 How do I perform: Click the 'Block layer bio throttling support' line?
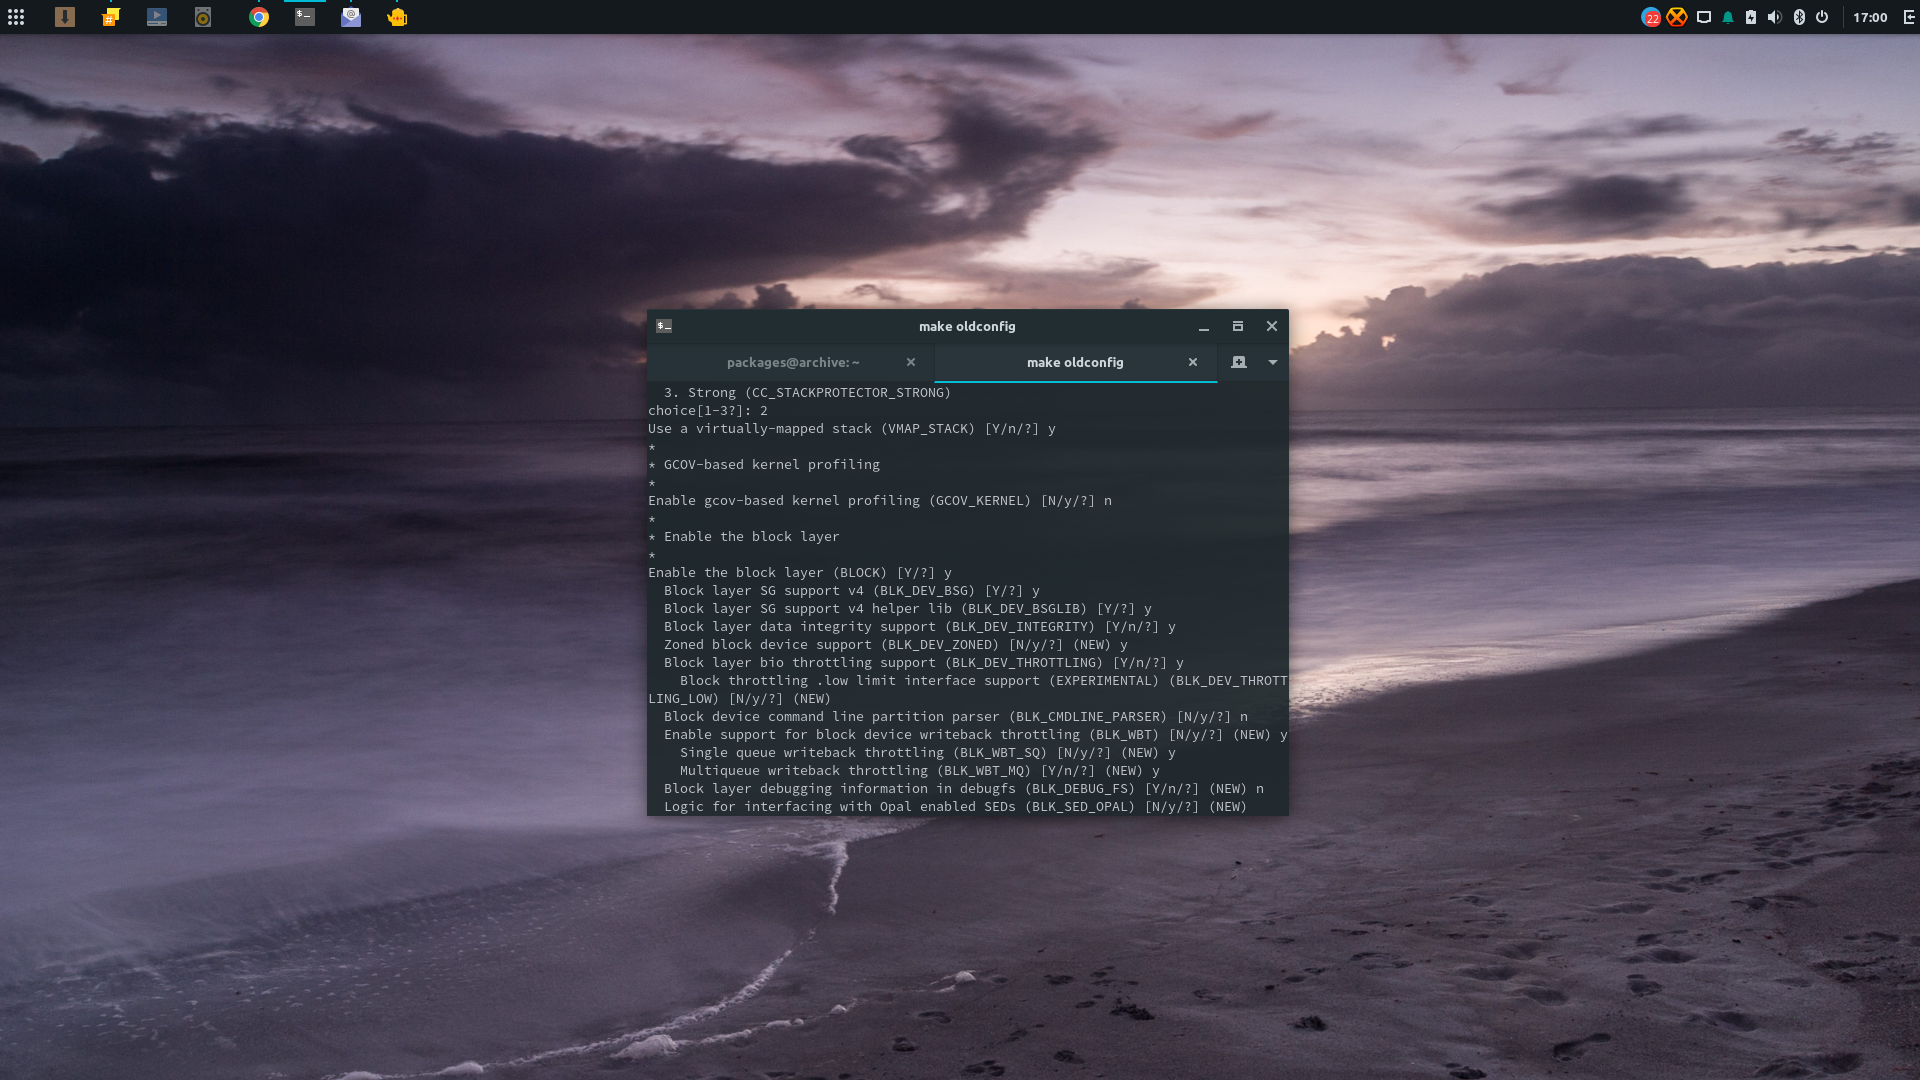coord(924,662)
